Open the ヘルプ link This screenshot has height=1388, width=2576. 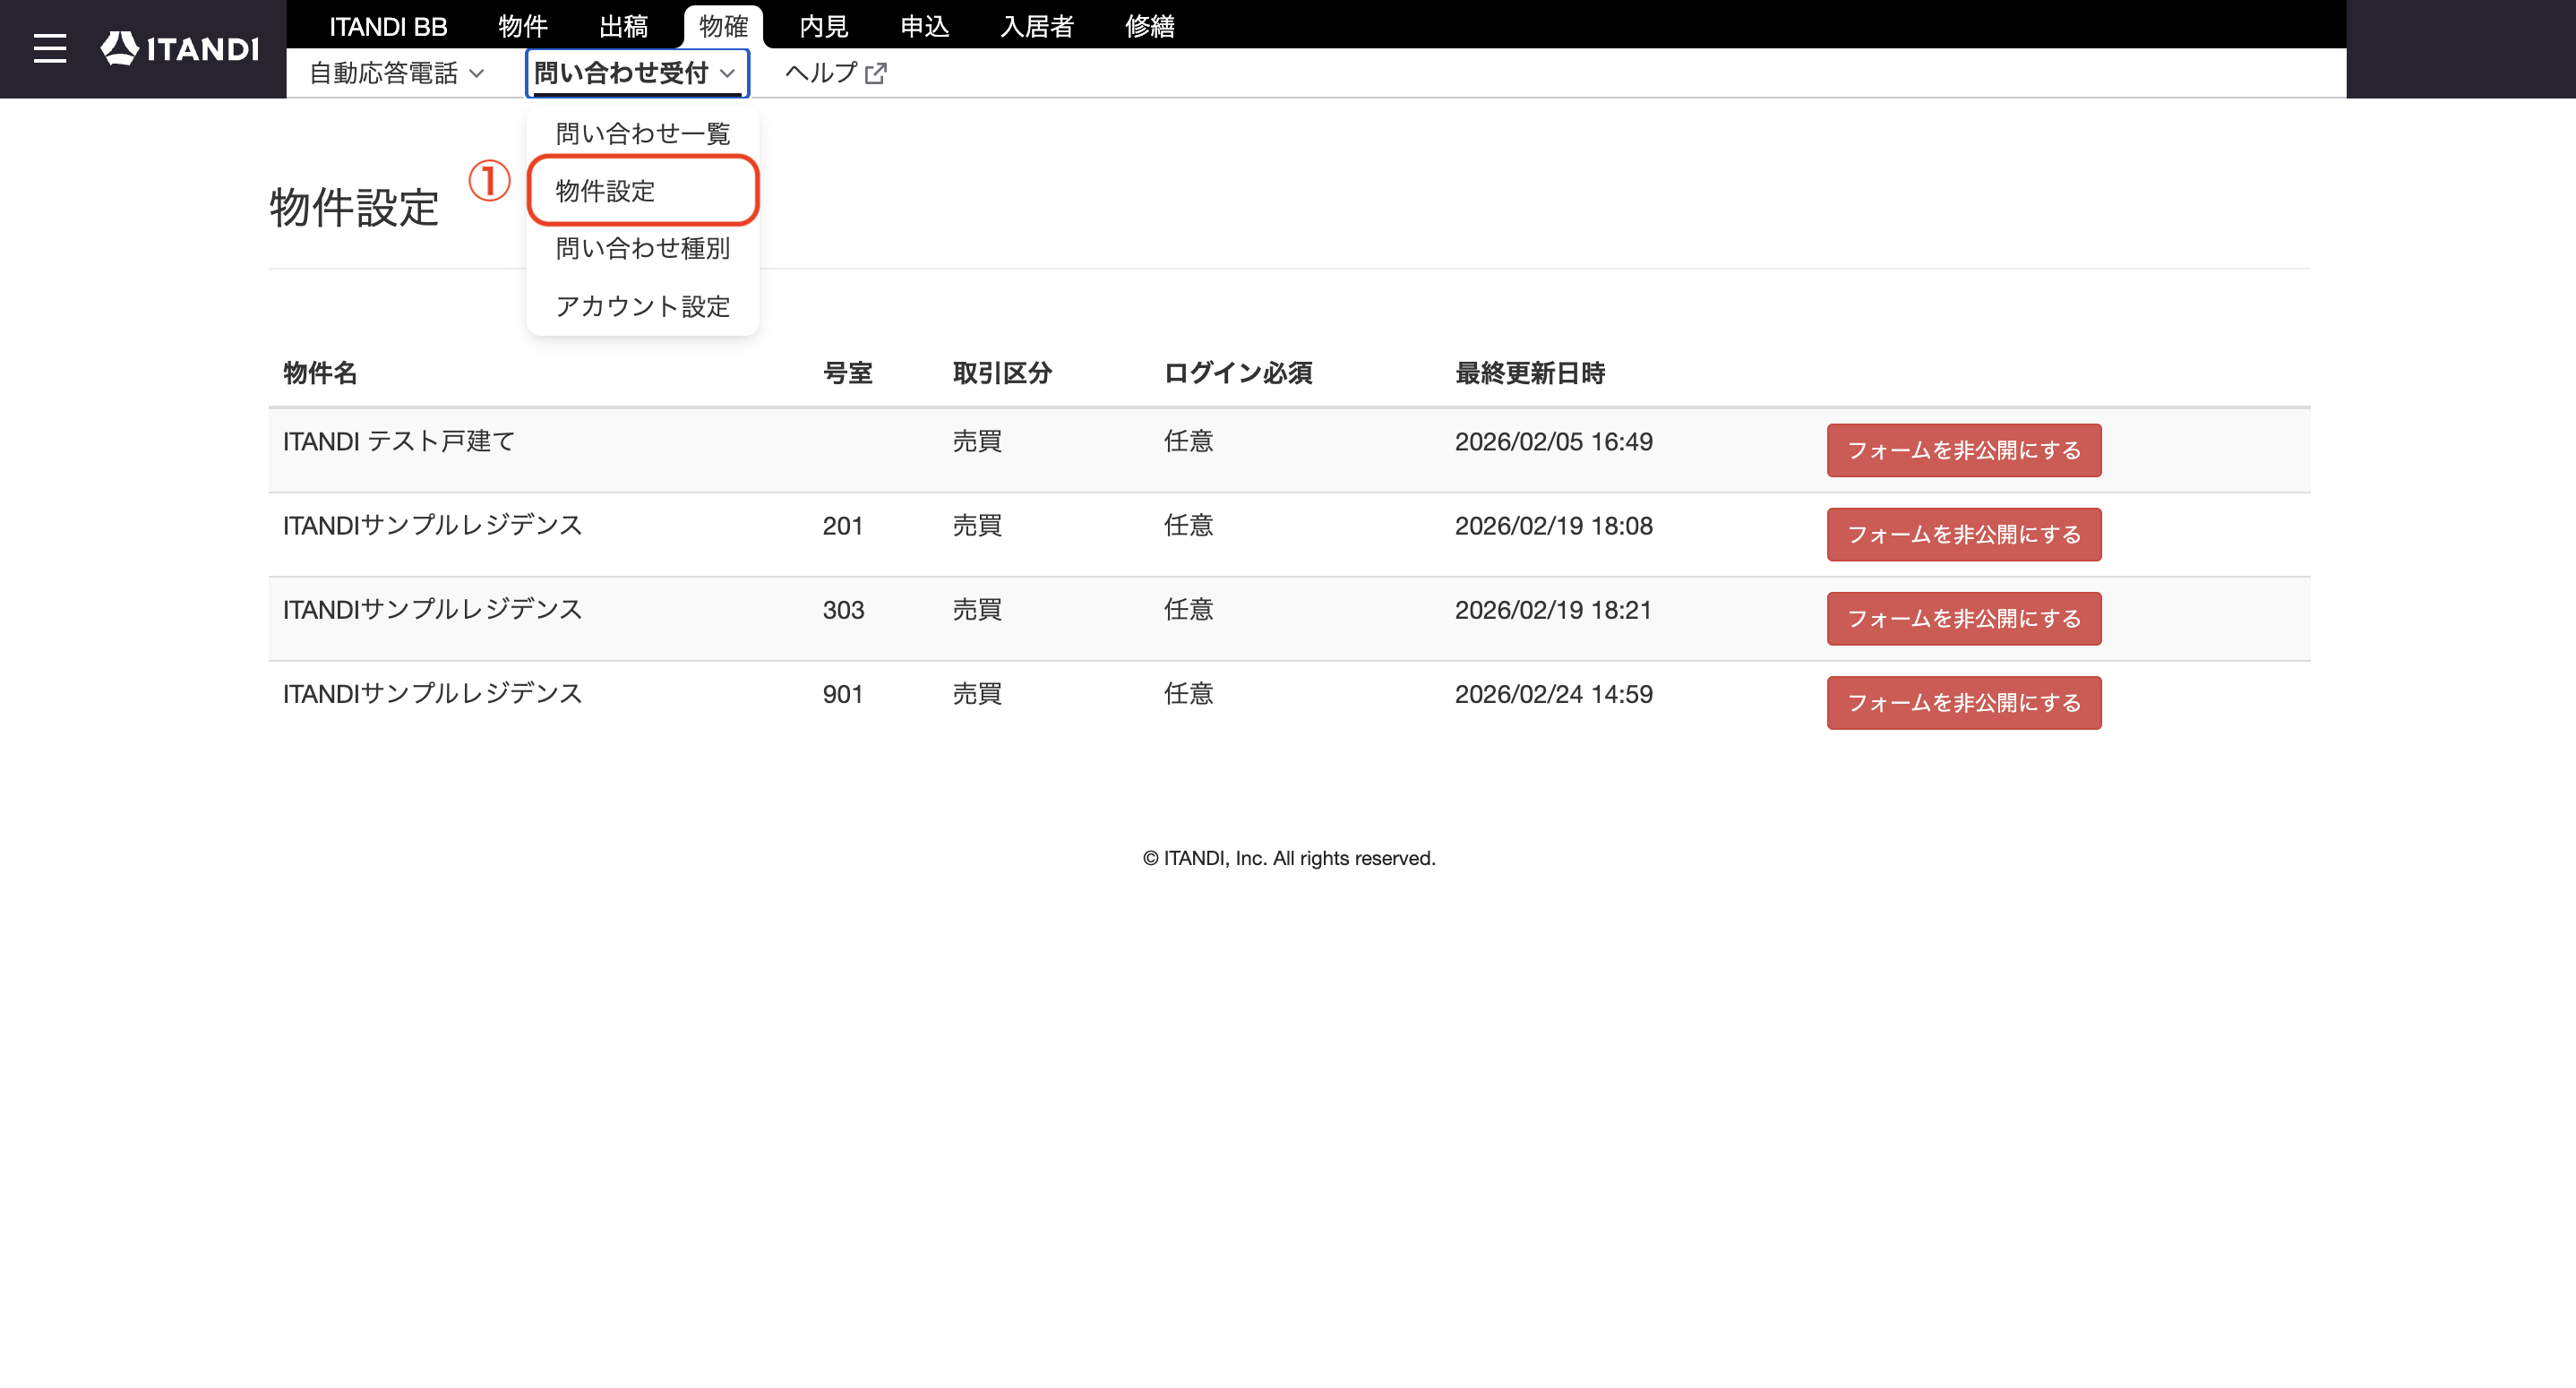[x=835, y=73]
